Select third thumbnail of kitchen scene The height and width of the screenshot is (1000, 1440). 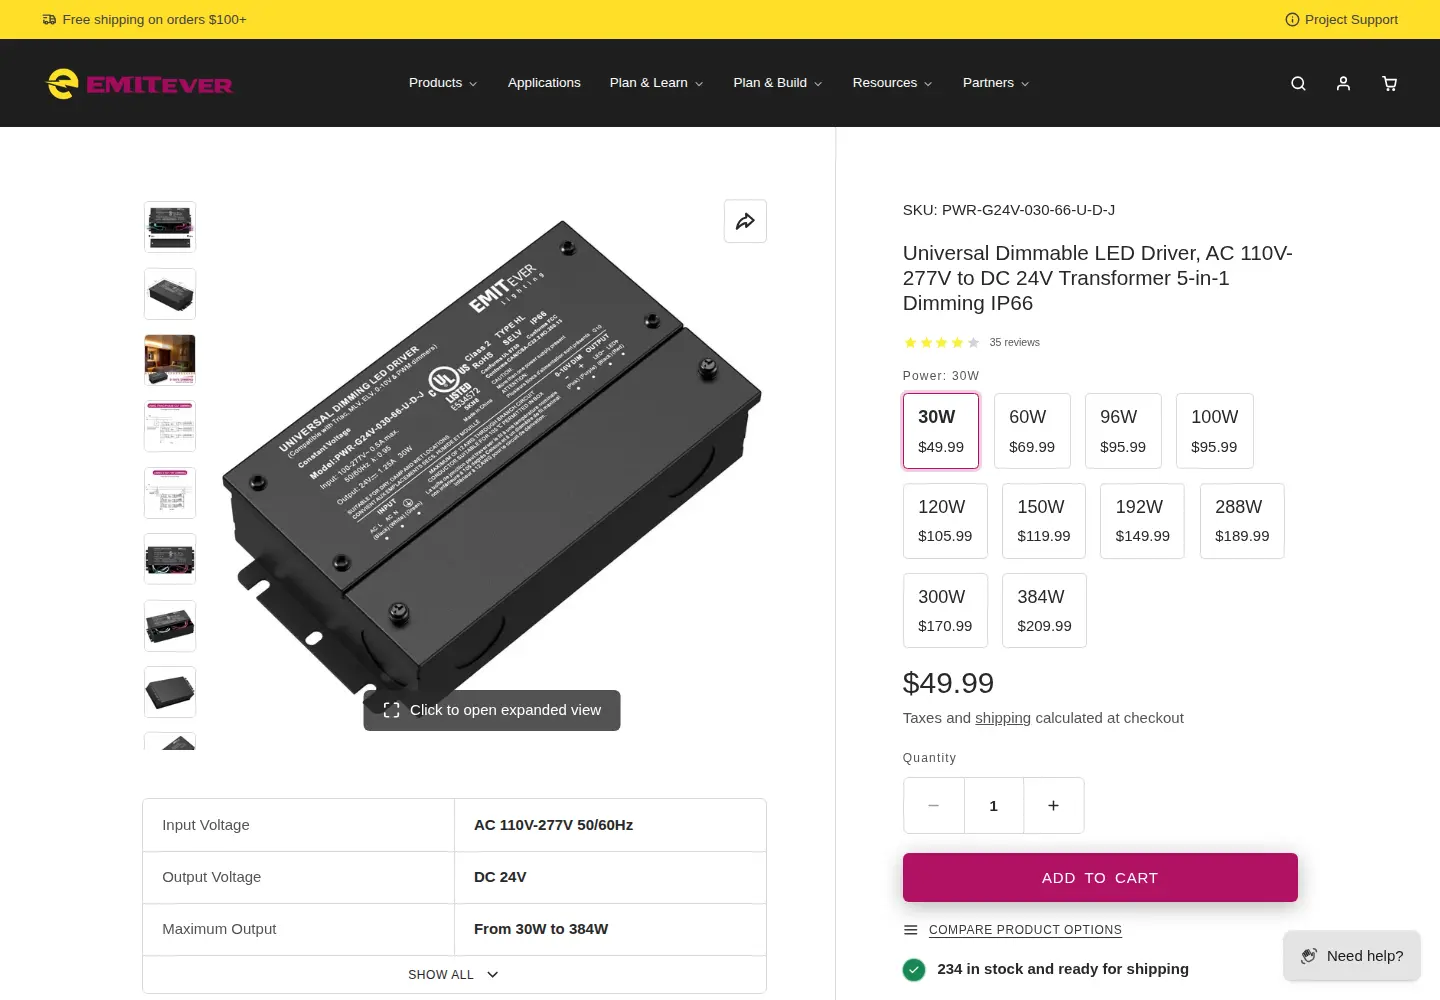tap(170, 360)
